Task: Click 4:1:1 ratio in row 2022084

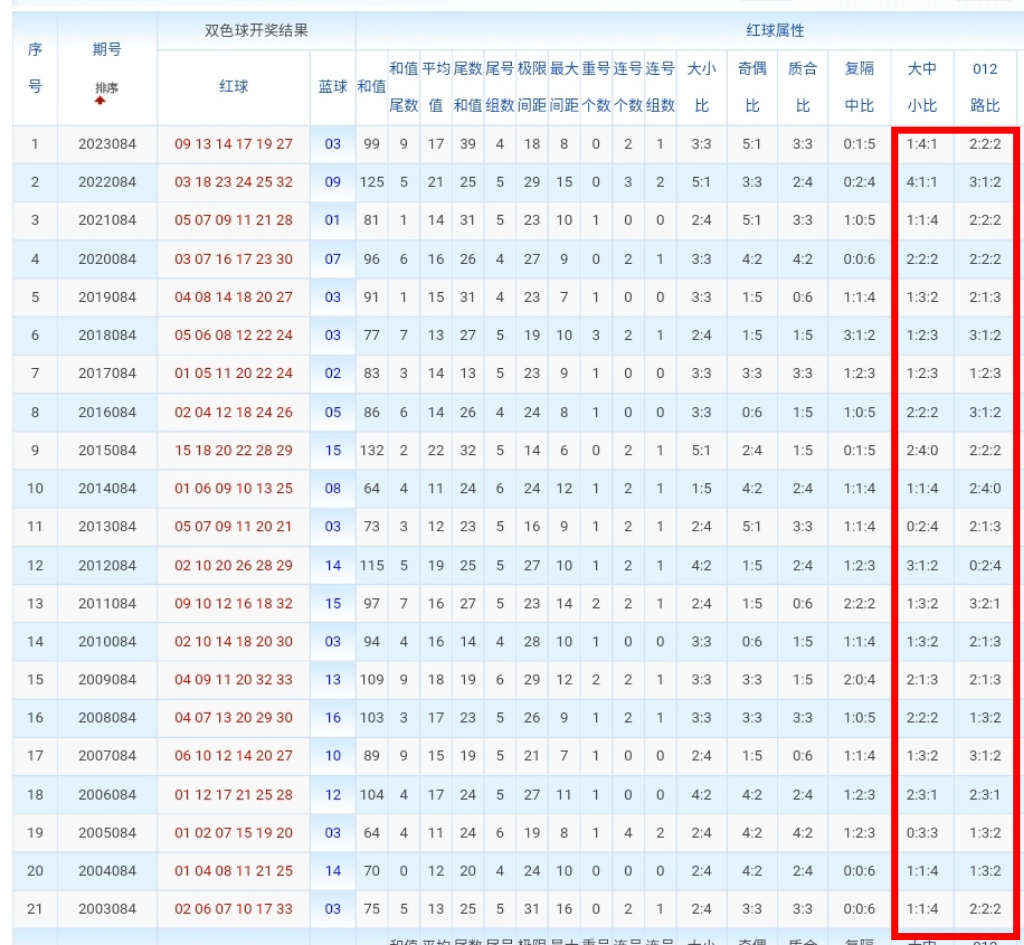Action: (921, 182)
